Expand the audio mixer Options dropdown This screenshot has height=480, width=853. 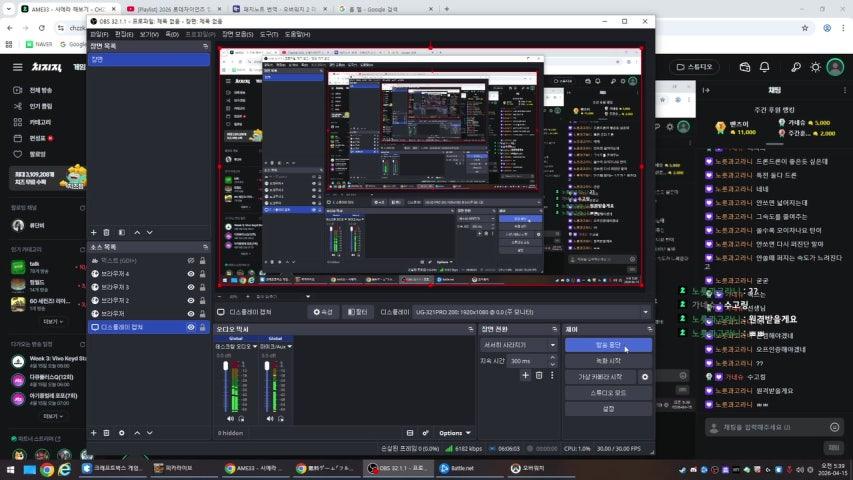tap(455, 433)
